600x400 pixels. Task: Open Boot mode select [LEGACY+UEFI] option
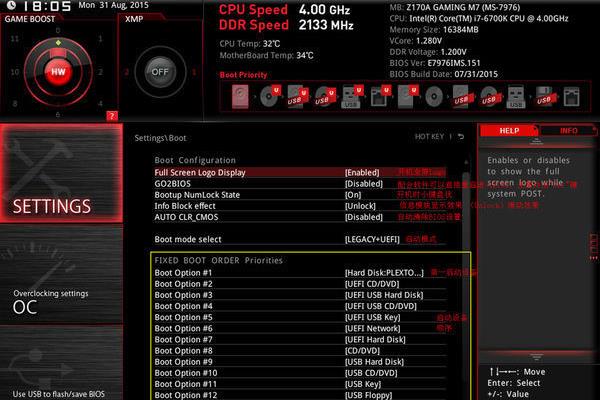point(372,239)
